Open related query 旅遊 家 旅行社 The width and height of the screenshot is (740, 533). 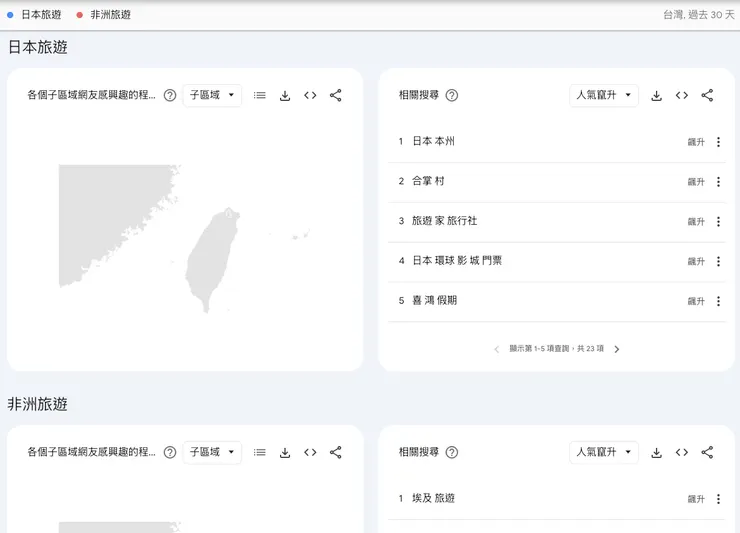click(445, 220)
